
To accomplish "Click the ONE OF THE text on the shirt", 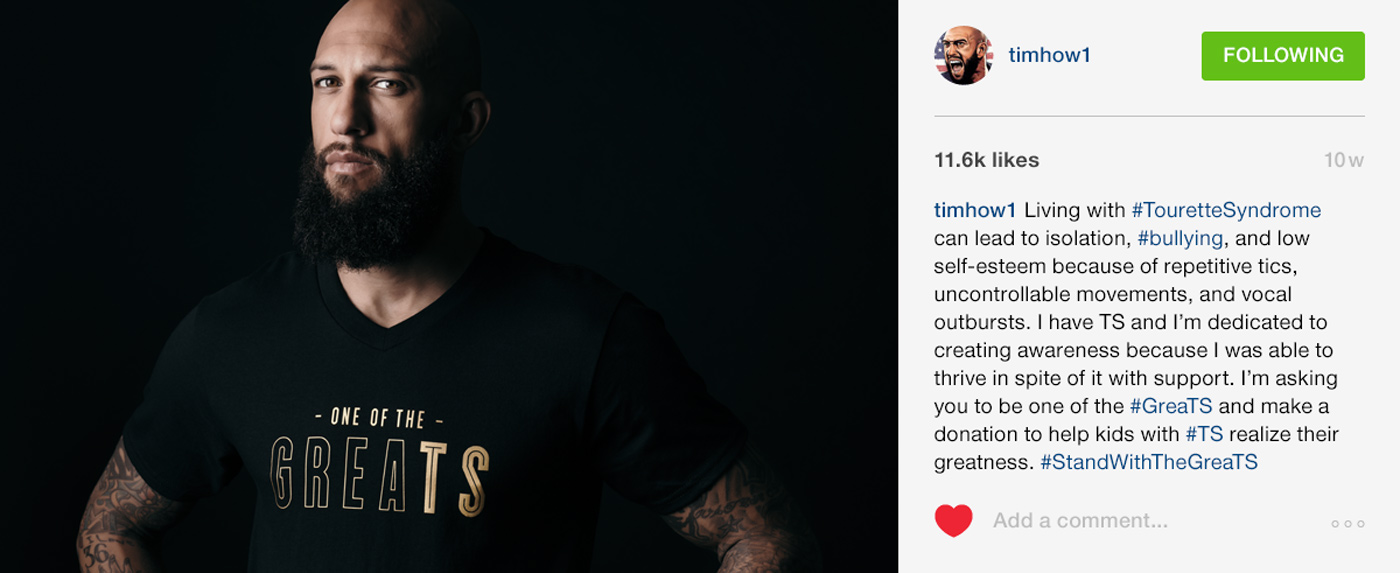I will (x=378, y=417).
